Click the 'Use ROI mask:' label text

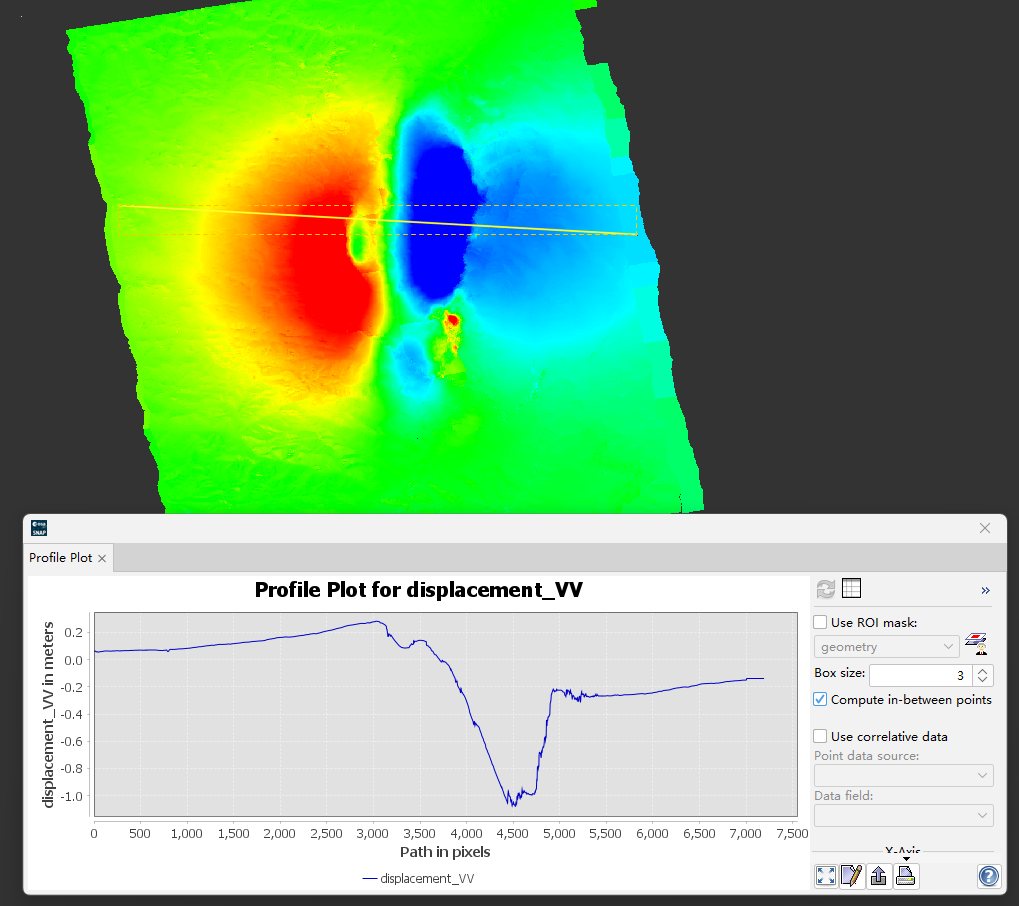pos(874,623)
